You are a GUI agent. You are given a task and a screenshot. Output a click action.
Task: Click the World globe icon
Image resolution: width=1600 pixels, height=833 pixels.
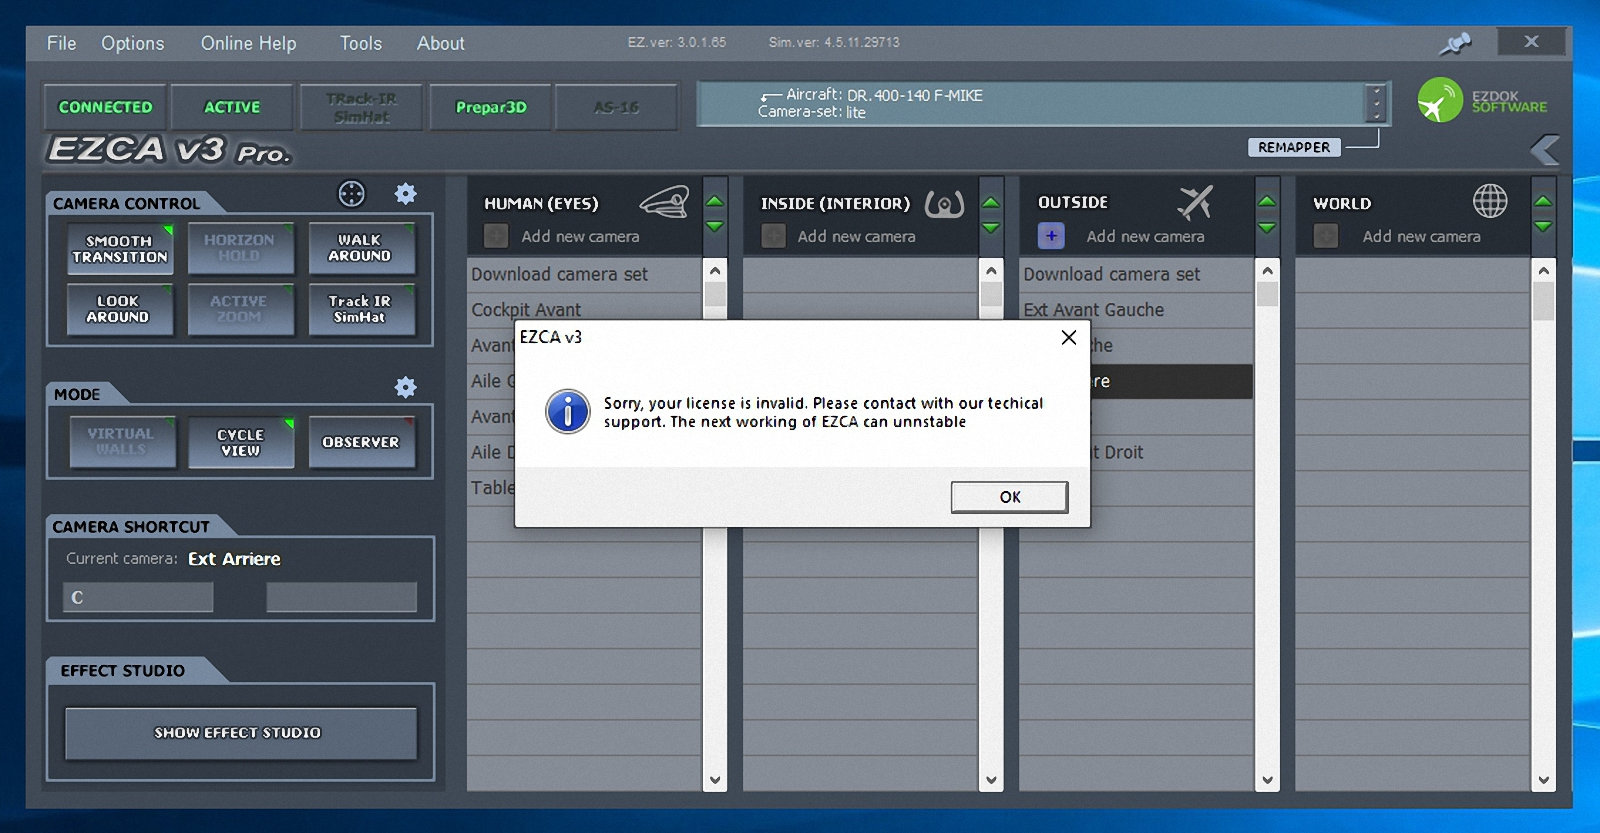click(x=1490, y=201)
